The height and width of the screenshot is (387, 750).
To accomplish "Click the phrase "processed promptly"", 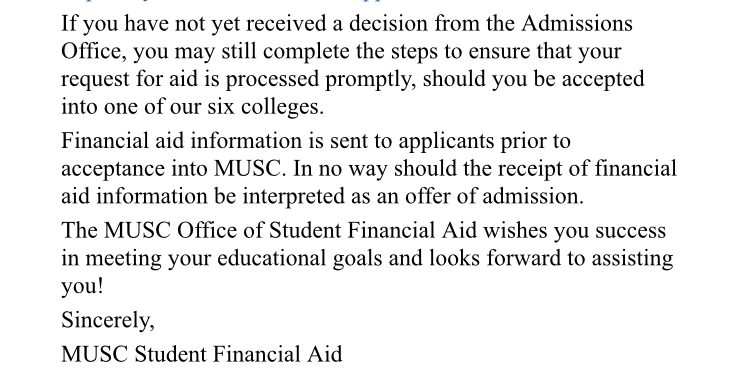I will pyautogui.click(x=320, y=79).
